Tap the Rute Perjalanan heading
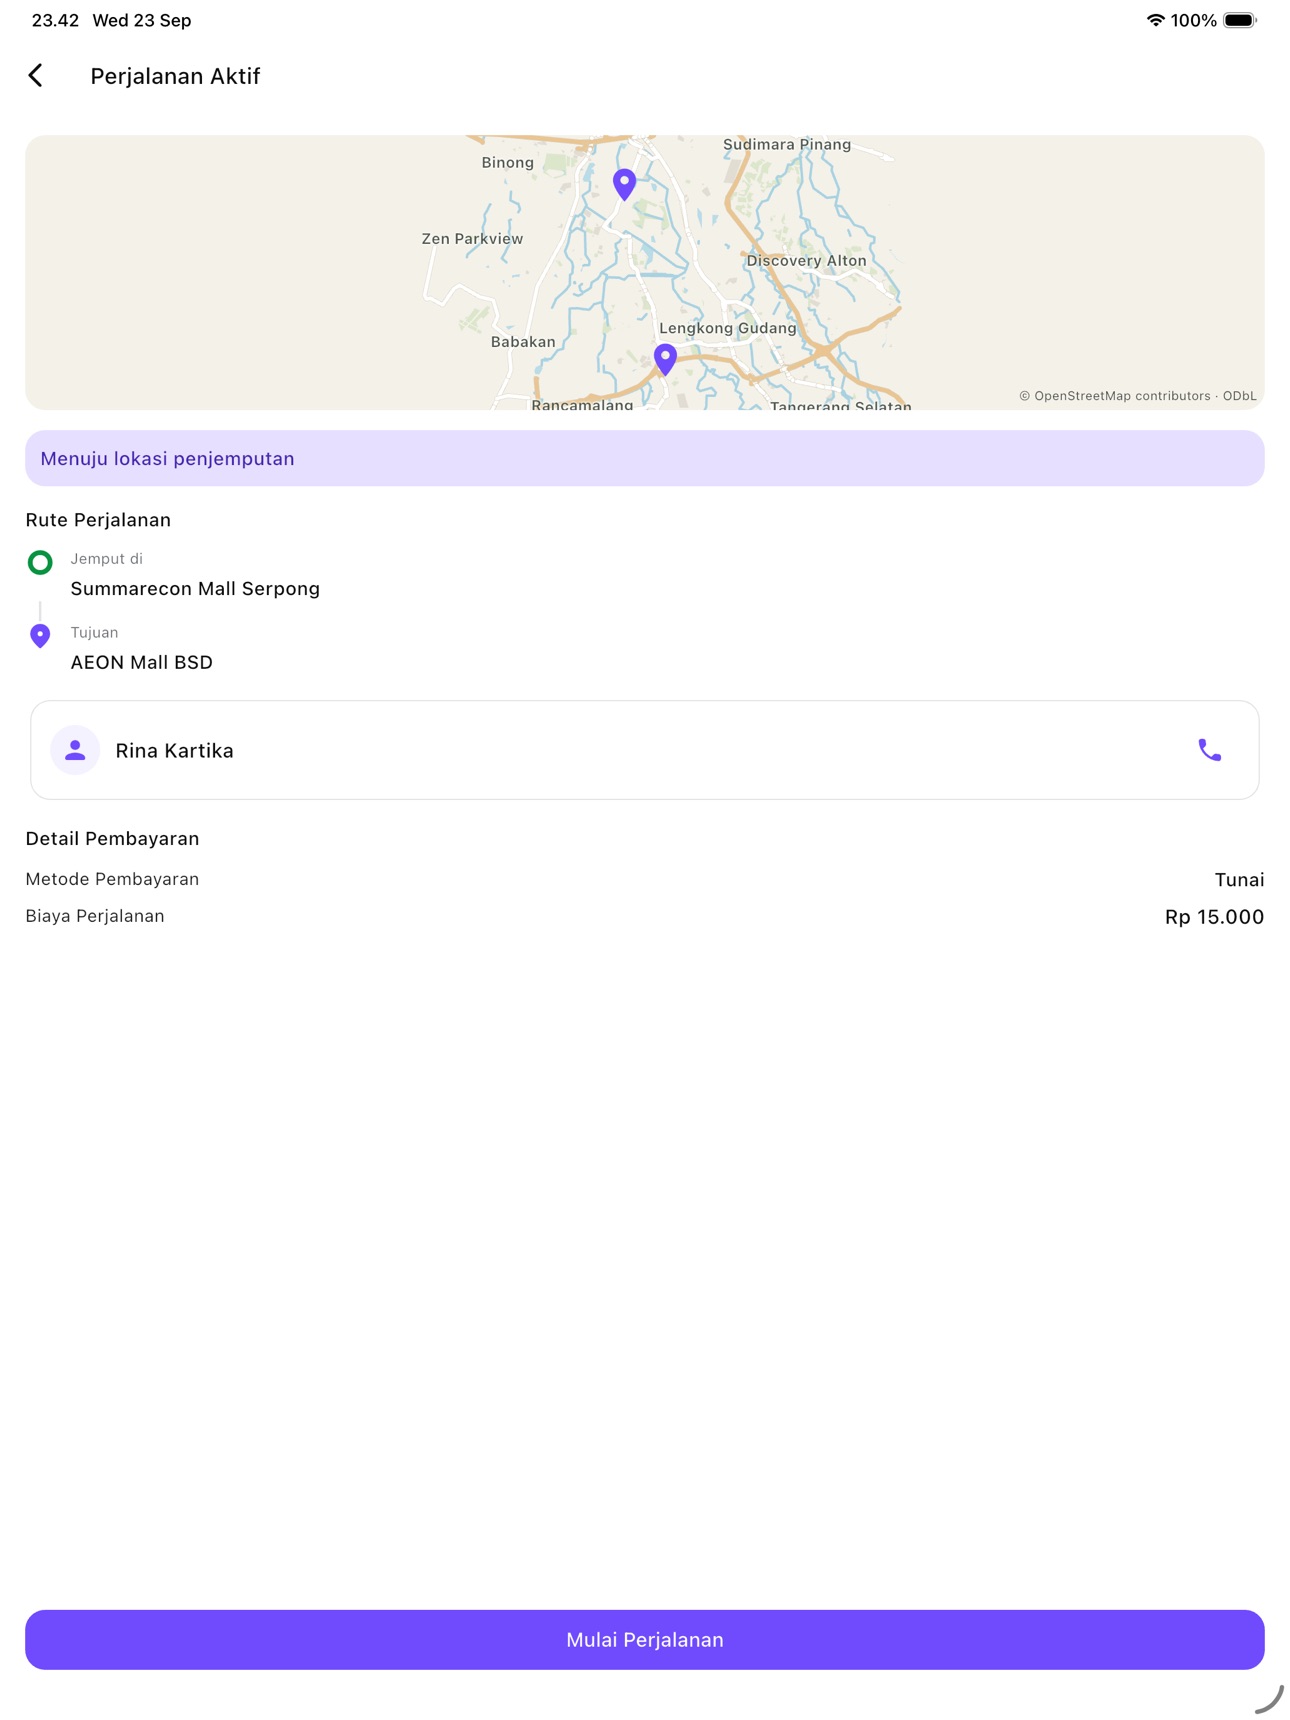This screenshot has width=1290, height=1720. pyautogui.click(x=98, y=520)
